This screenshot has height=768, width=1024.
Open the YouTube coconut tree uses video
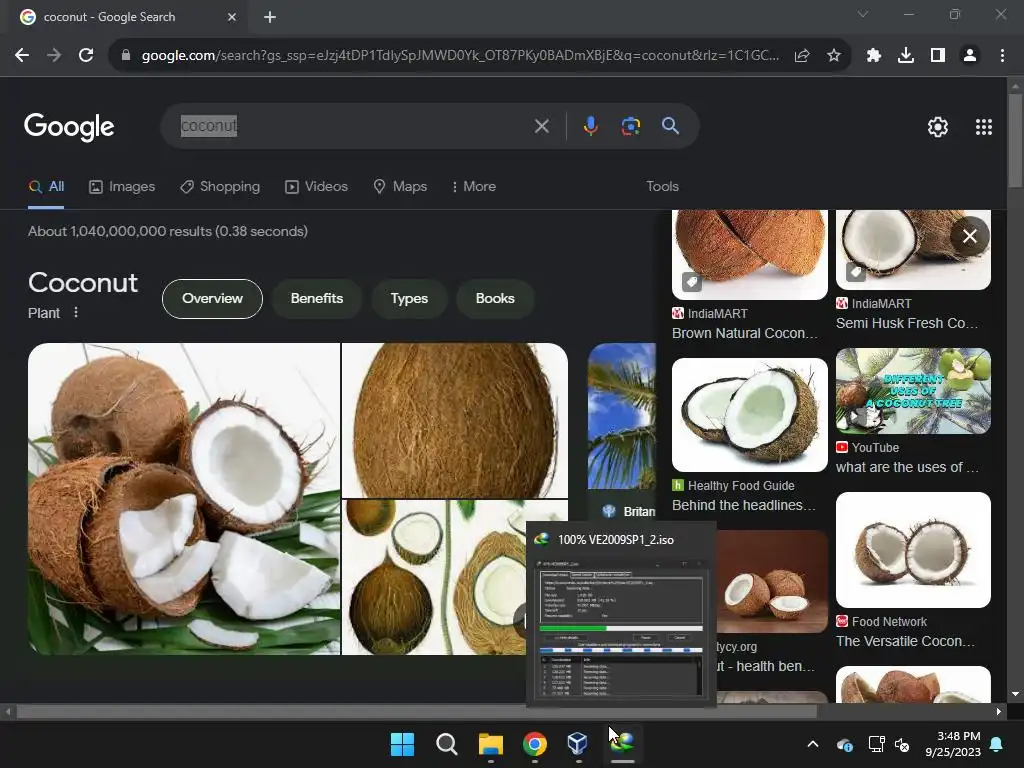click(913, 391)
